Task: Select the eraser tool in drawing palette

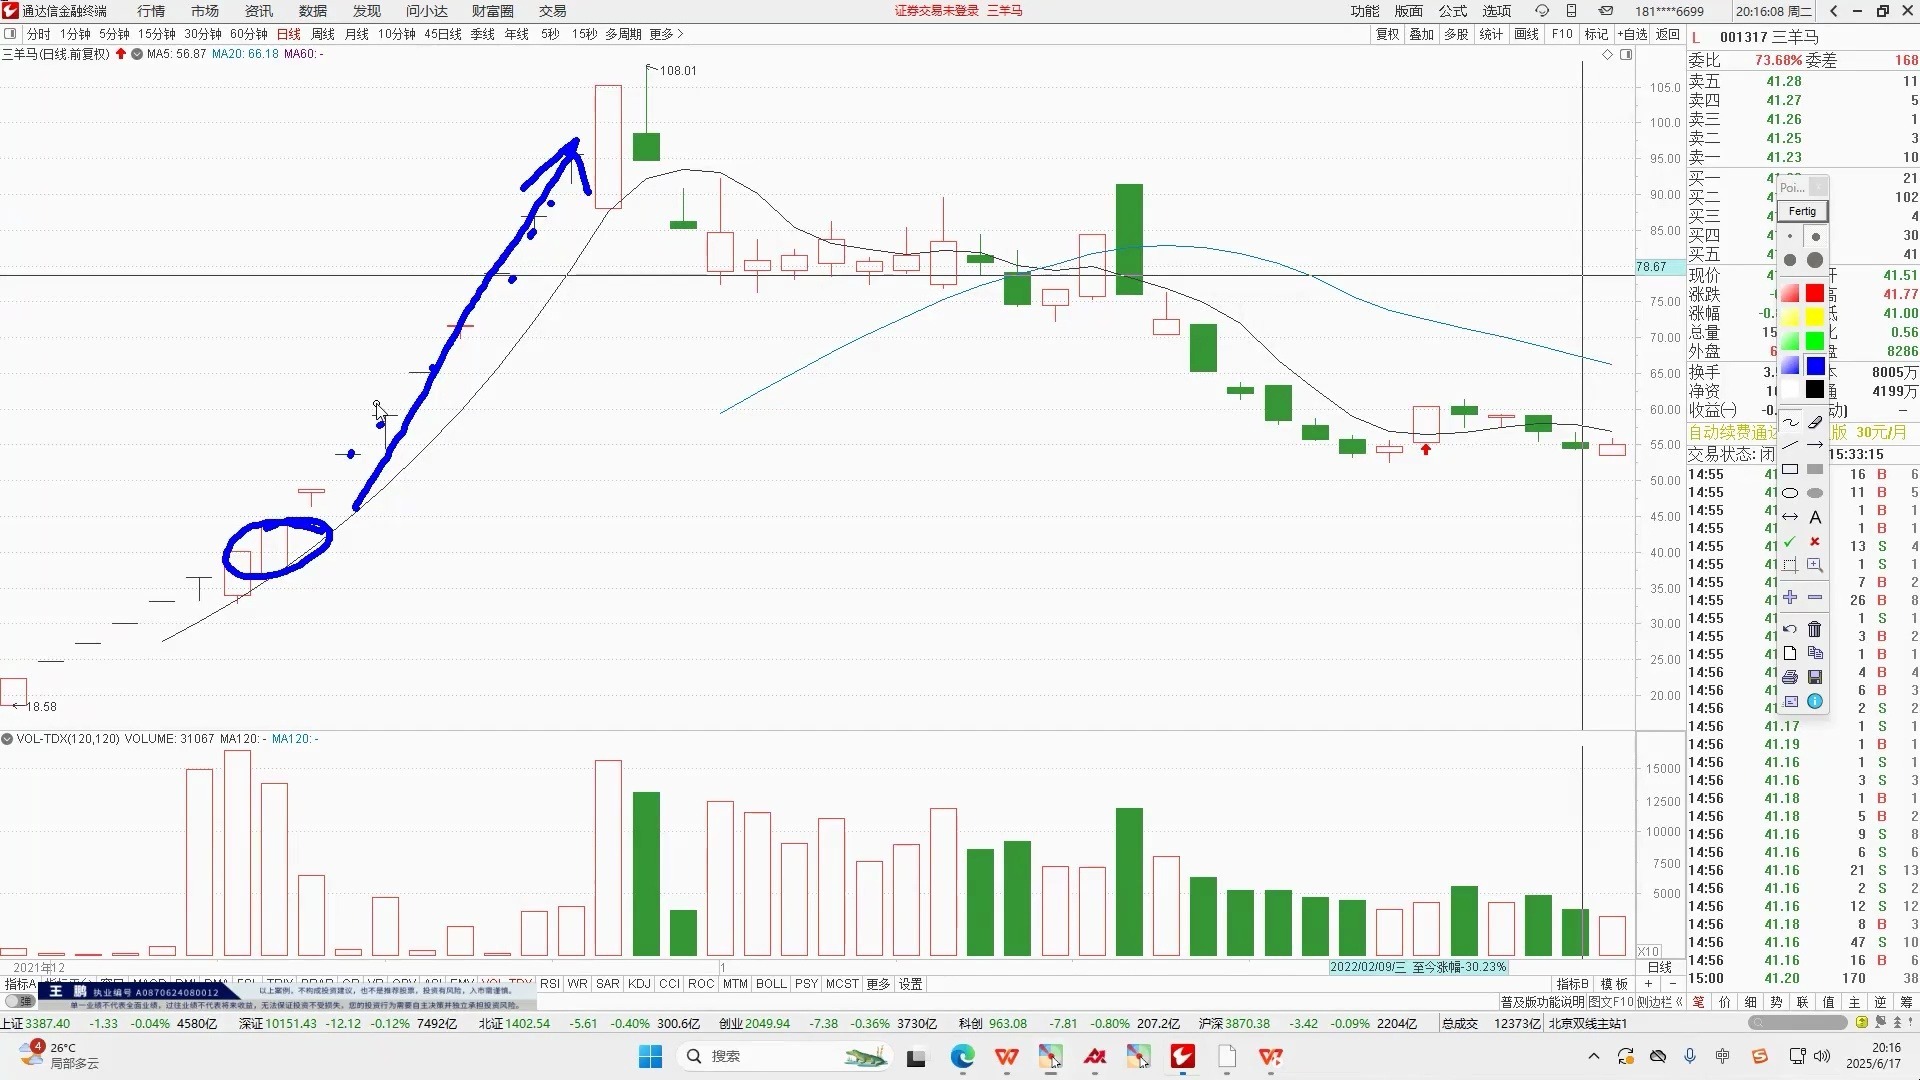Action: coord(1815,421)
